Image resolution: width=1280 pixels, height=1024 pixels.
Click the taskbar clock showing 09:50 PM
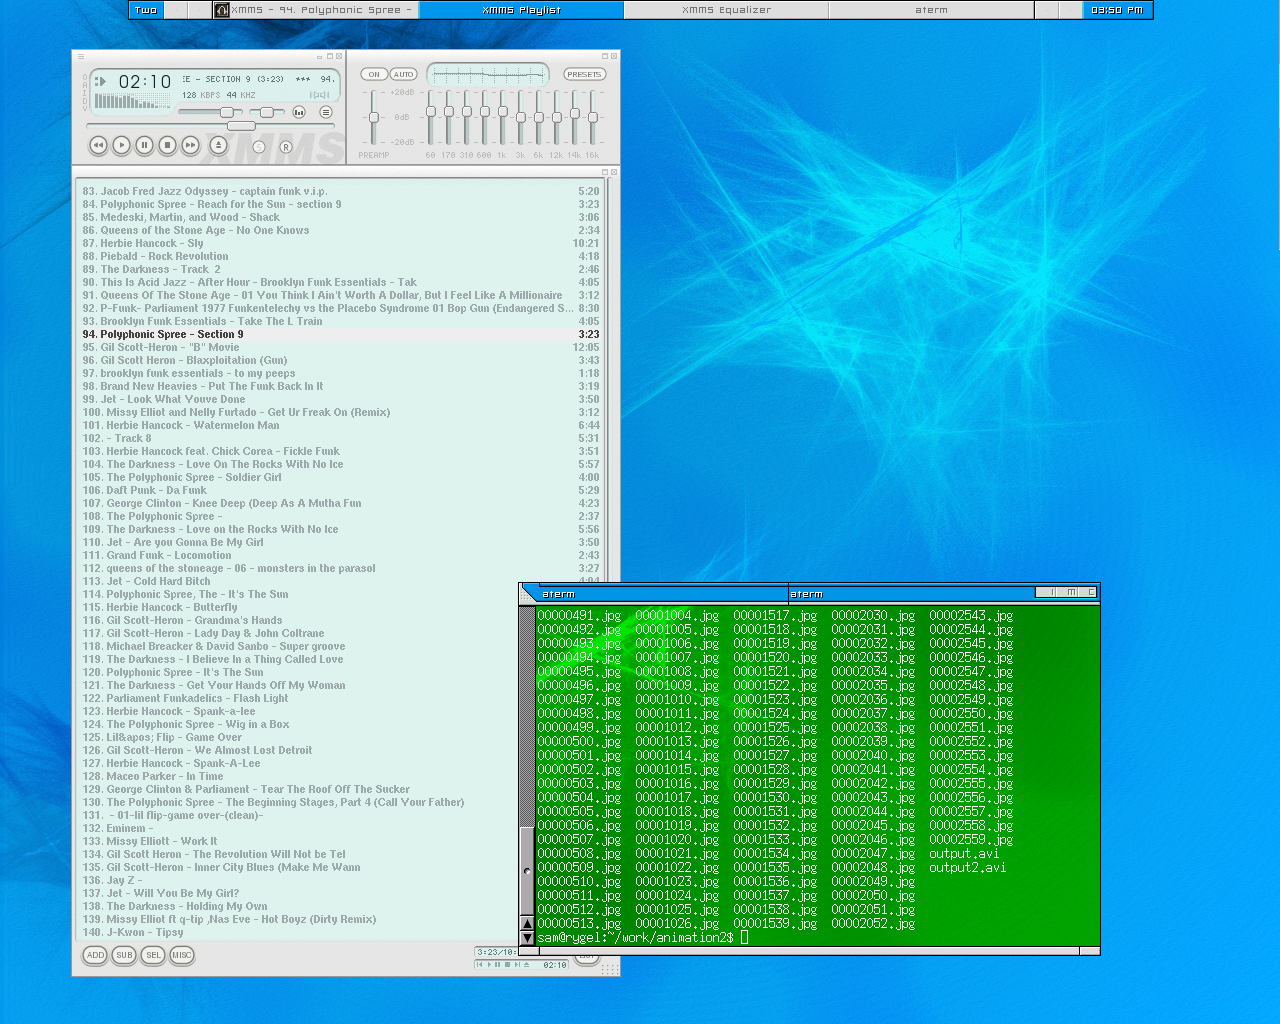click(1117, 10)
